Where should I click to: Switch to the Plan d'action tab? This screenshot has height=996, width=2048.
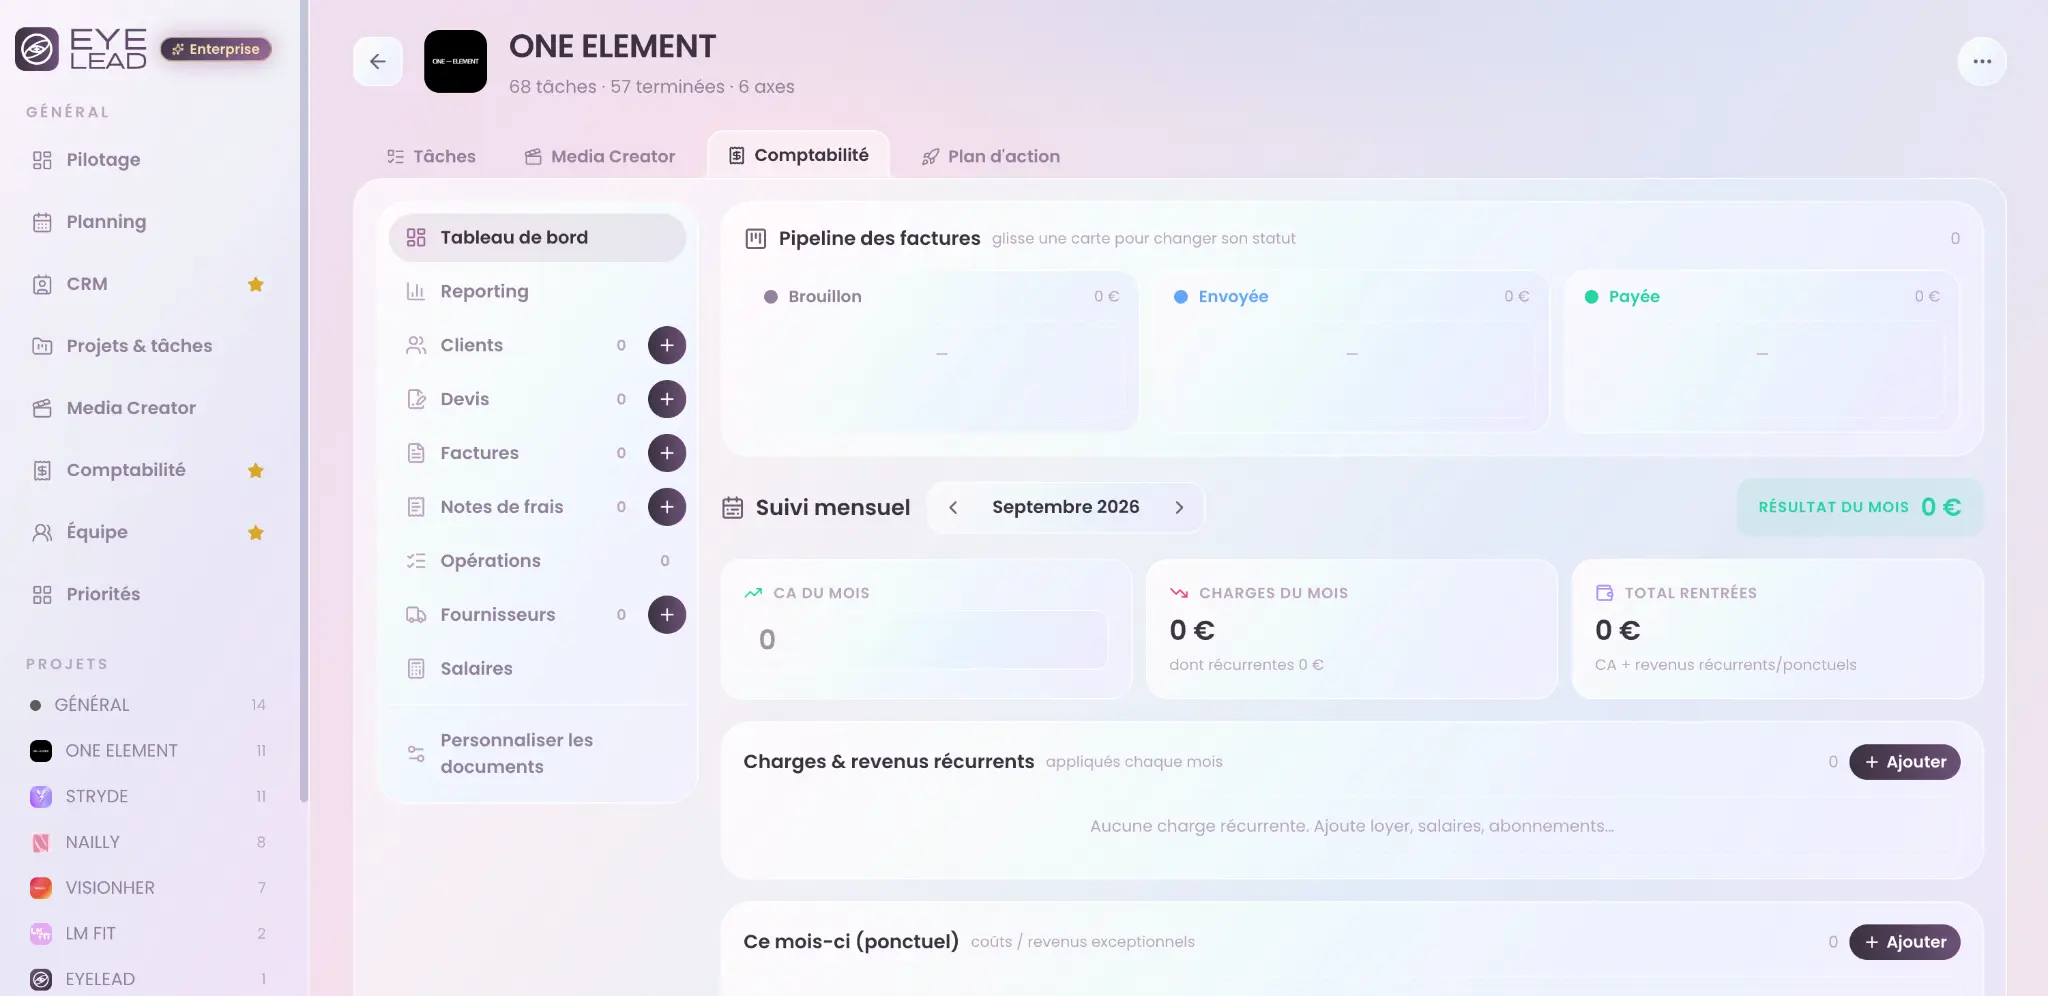tap(991, 156)
